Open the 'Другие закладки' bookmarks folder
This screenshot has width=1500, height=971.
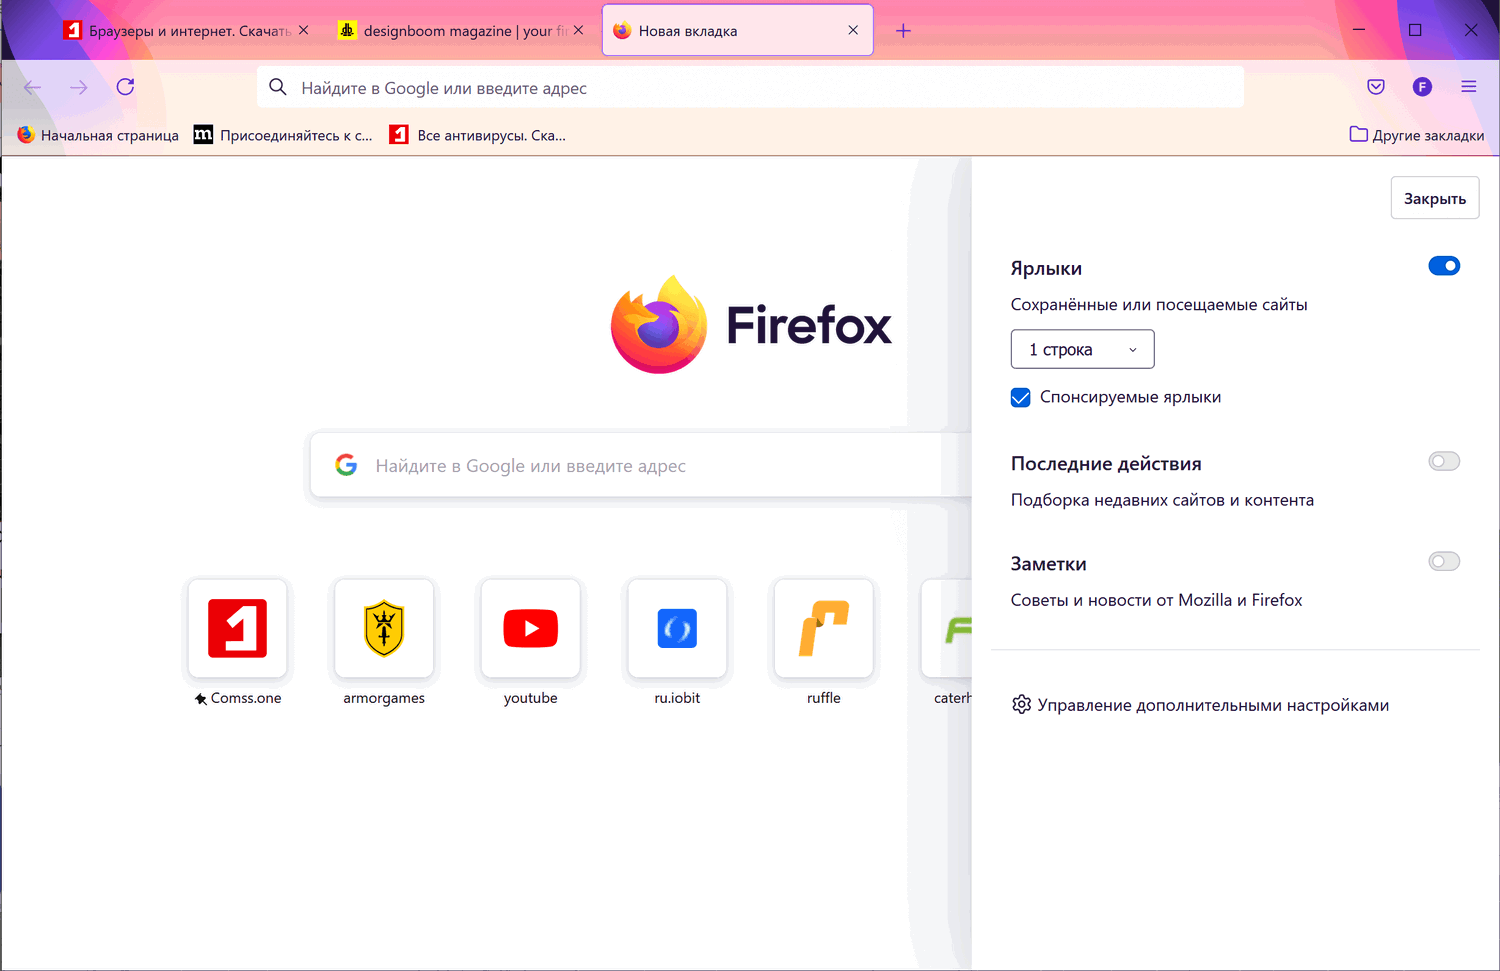(x=1417, y=135)
